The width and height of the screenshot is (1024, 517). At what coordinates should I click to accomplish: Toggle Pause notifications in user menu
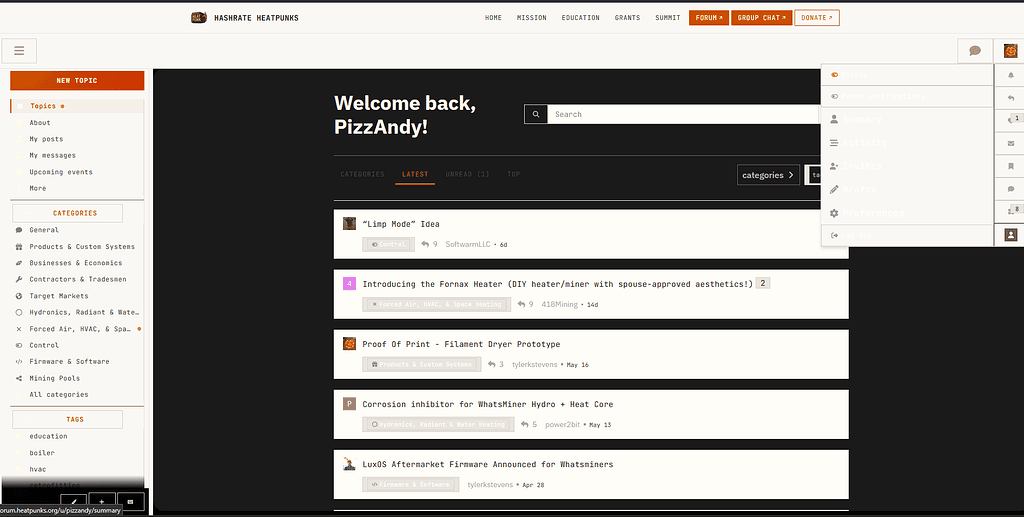point(907,96)
